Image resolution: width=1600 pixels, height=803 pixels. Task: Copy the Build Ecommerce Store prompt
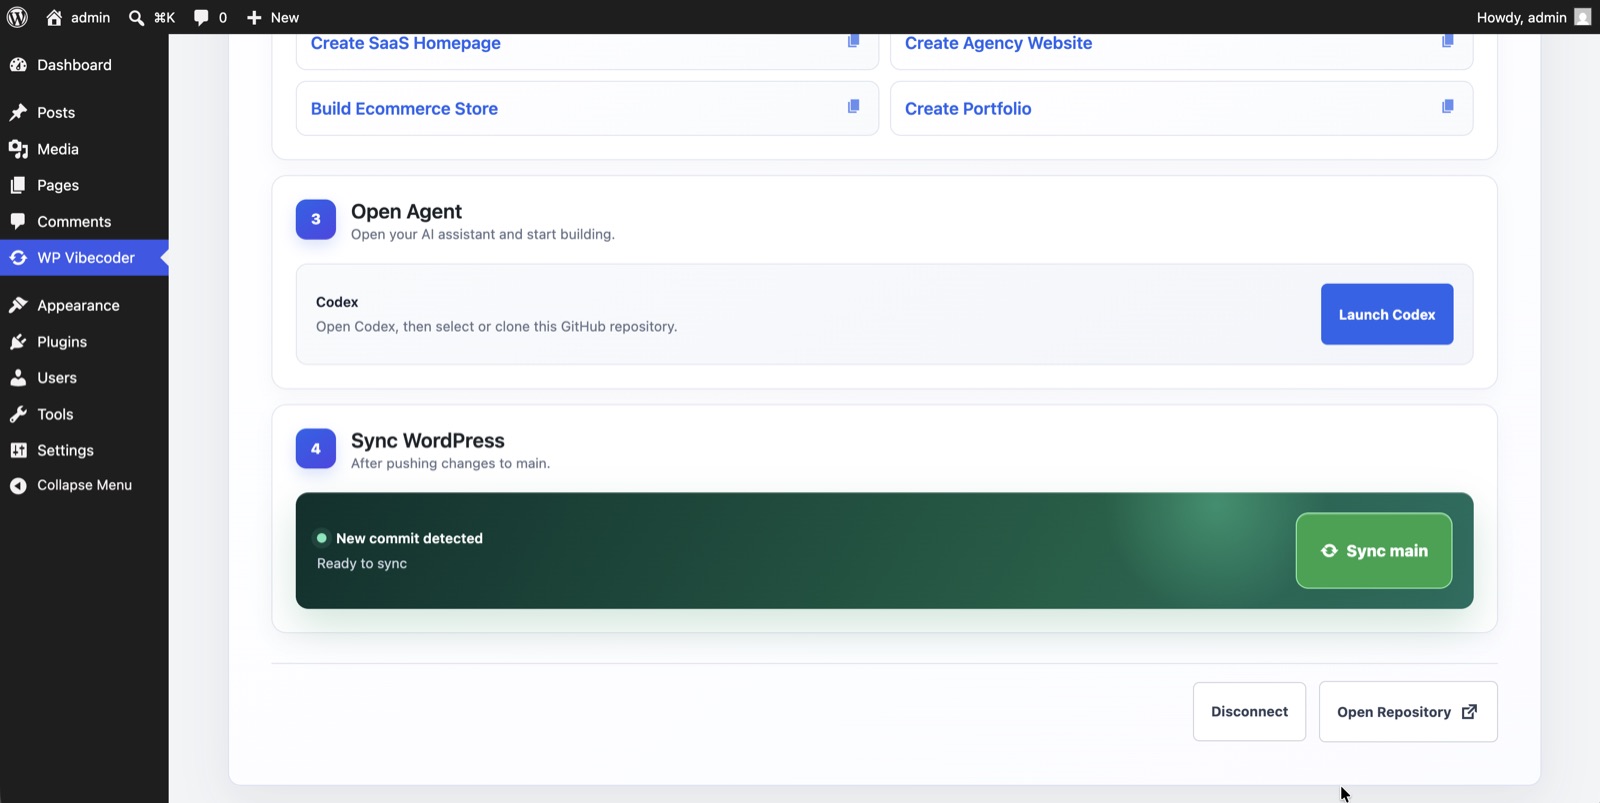tap(853, 106)
